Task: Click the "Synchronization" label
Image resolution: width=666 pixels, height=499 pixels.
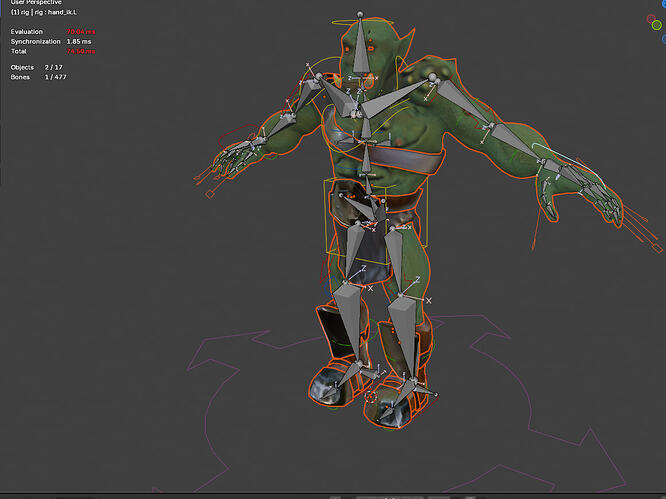Action: point(36,42)
